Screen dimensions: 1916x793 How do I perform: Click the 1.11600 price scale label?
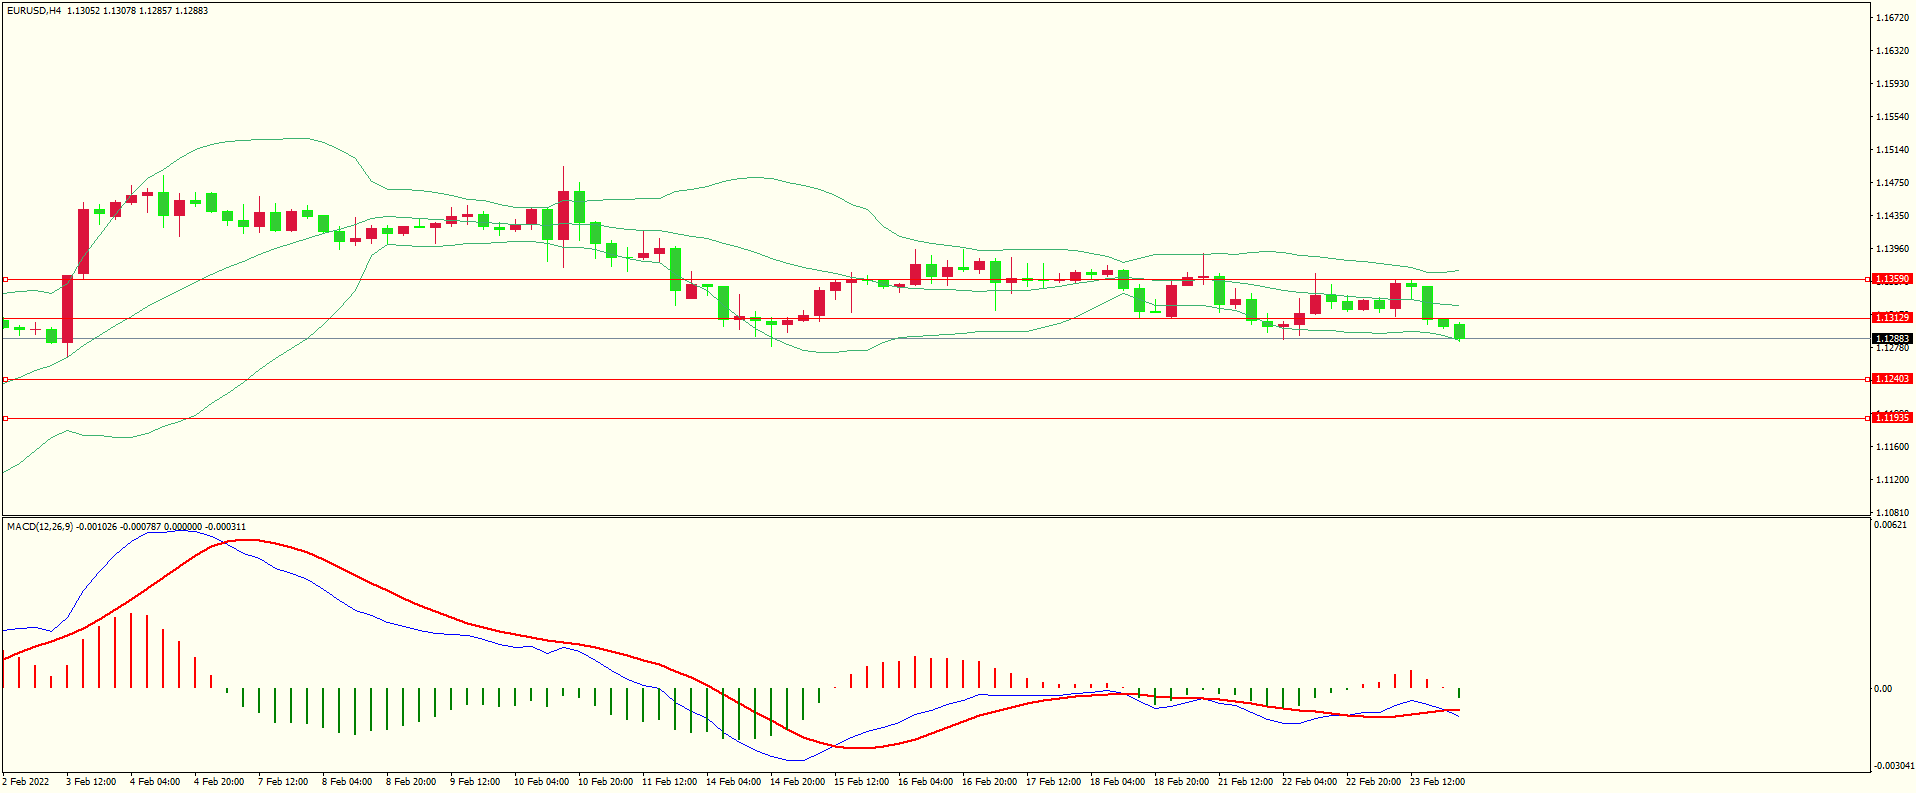click(x=1893, y=447)
